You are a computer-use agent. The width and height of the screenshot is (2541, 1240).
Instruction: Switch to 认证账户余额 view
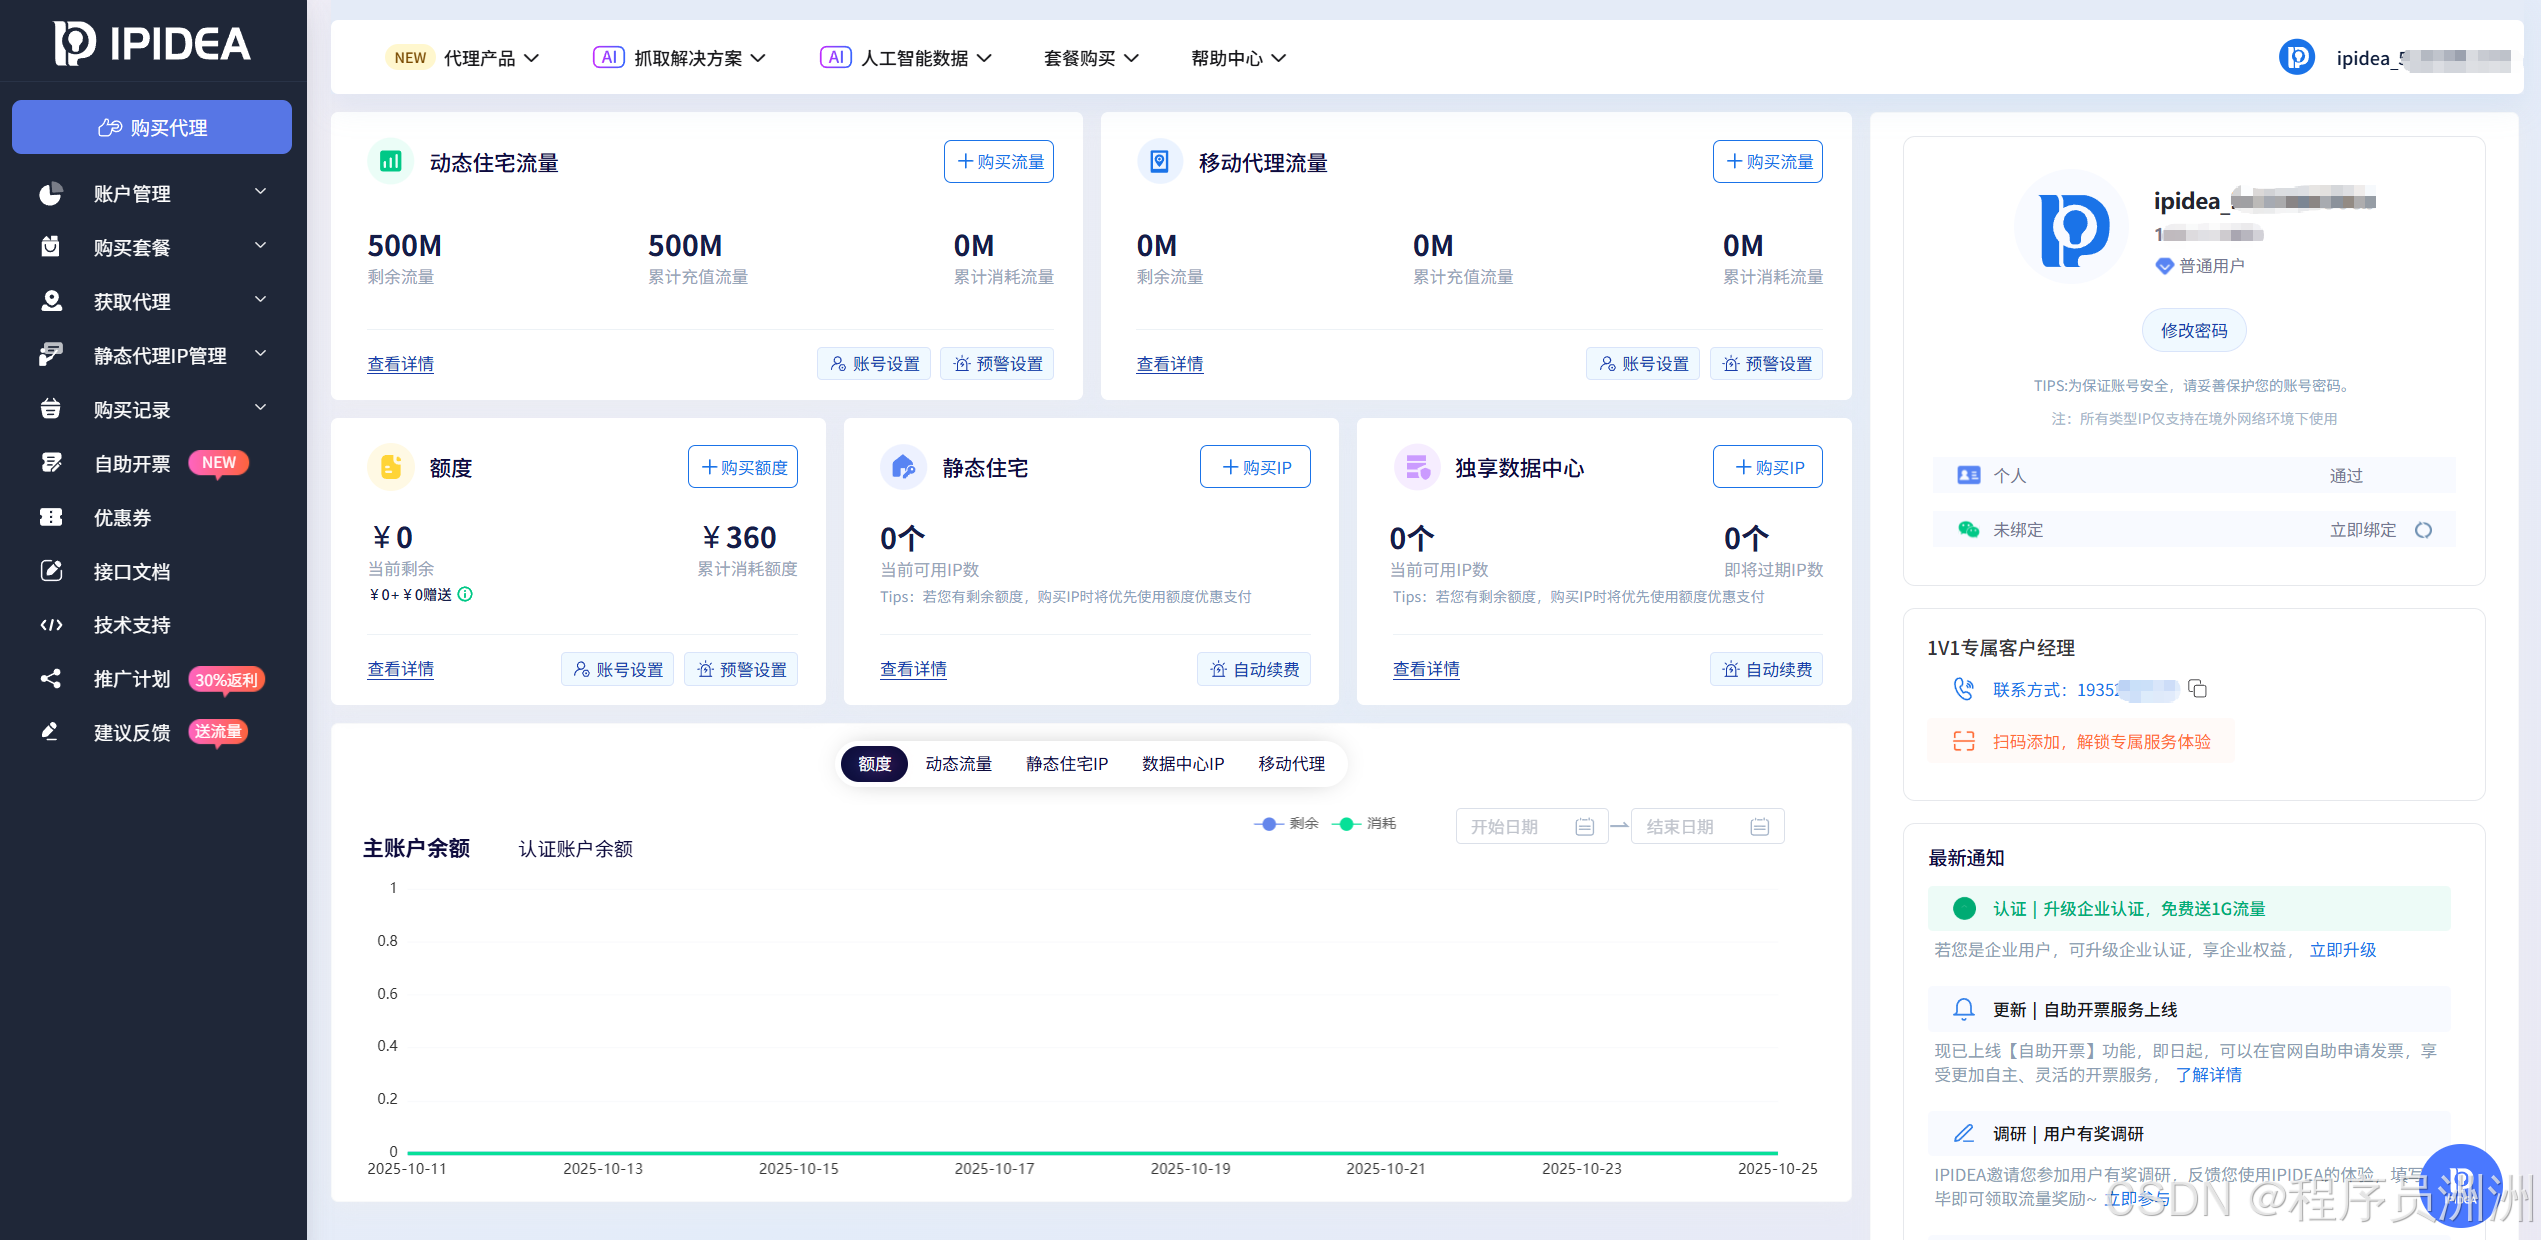click(x=575, y=848)
